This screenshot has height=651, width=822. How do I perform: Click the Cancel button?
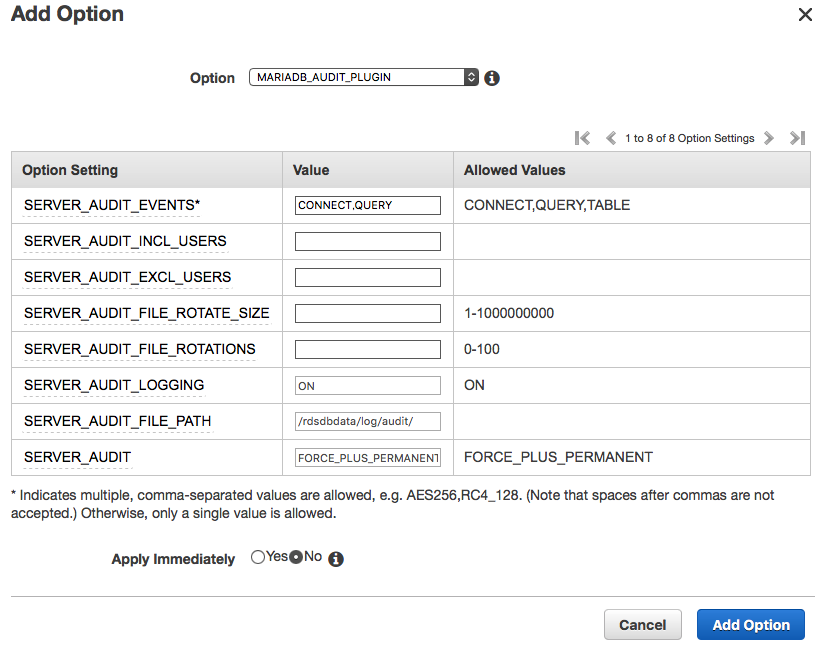(x=643, y=625)
